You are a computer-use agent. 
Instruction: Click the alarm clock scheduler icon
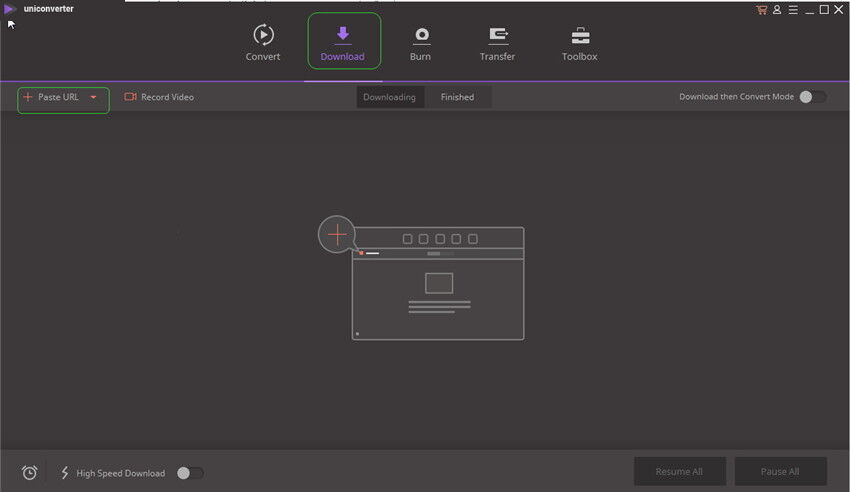click(x=30, y=473)
